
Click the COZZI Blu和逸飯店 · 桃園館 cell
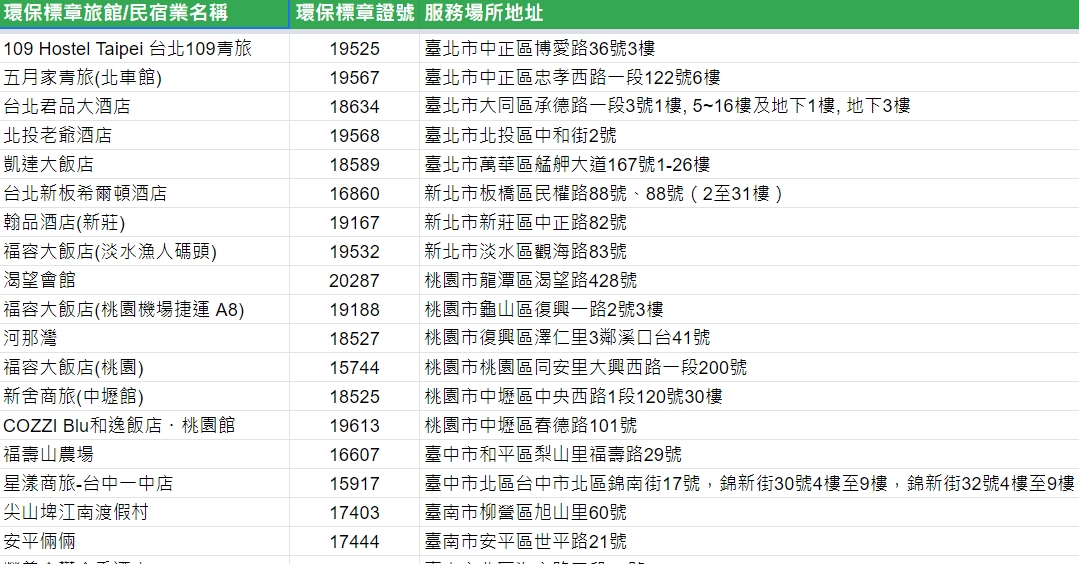(145, 425)
